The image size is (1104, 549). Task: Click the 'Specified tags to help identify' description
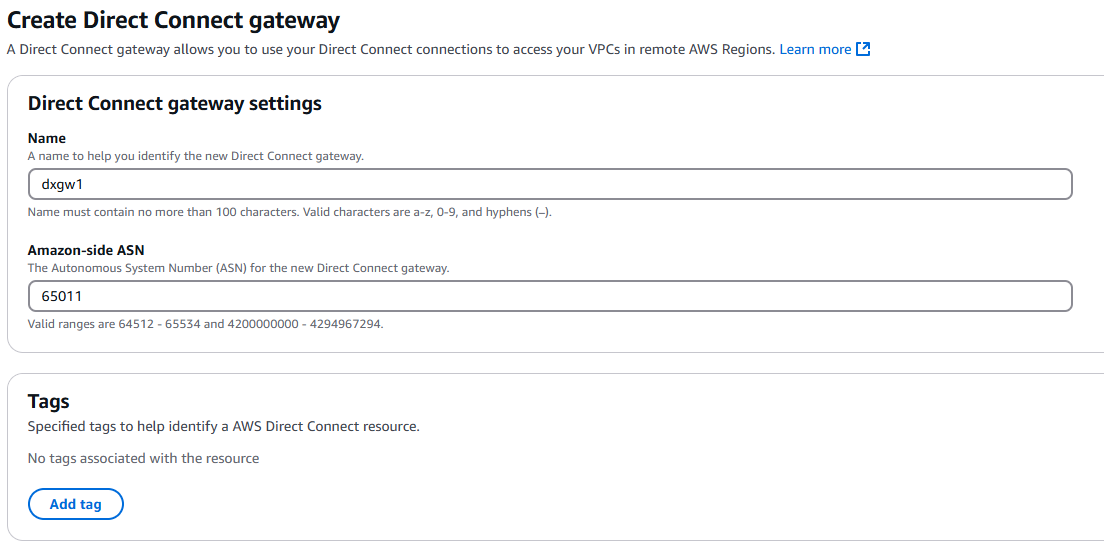(224, 427)
